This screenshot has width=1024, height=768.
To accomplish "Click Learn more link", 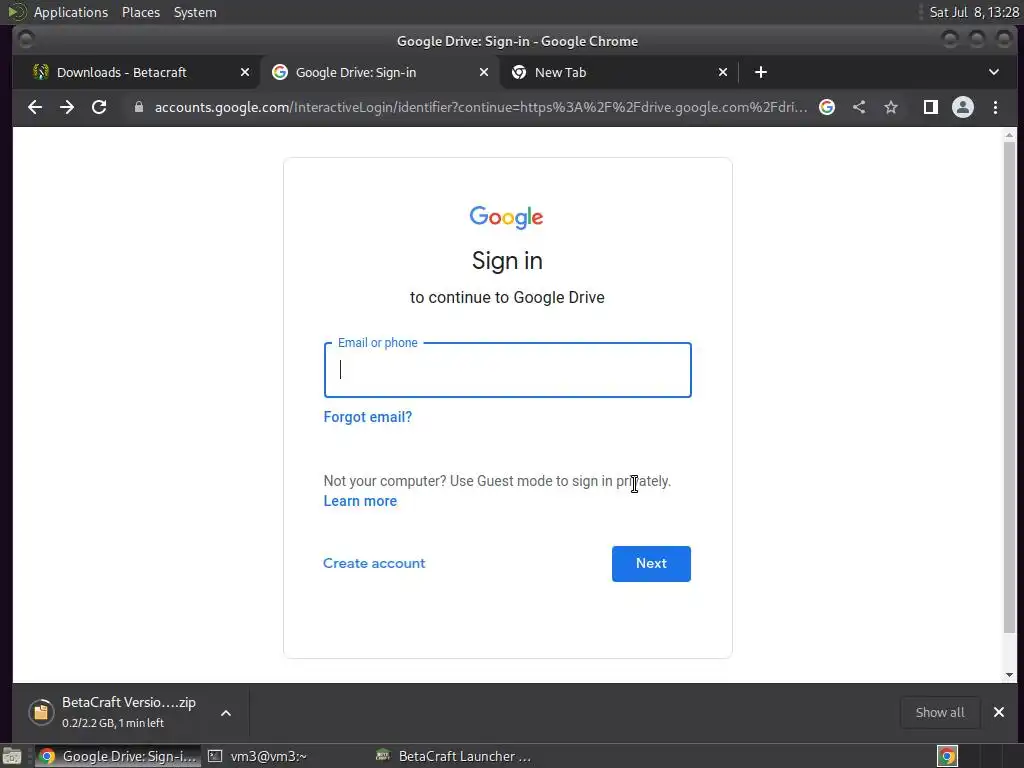I will pyautogui.click(x=360, y=501).
